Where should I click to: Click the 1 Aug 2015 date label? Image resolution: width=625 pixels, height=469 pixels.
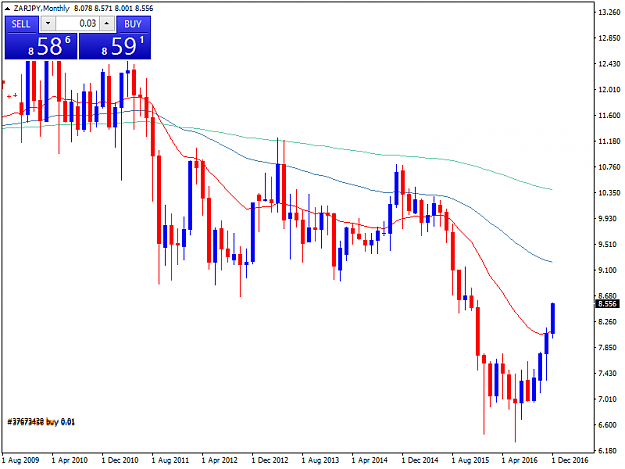click(x=470, y=460)
